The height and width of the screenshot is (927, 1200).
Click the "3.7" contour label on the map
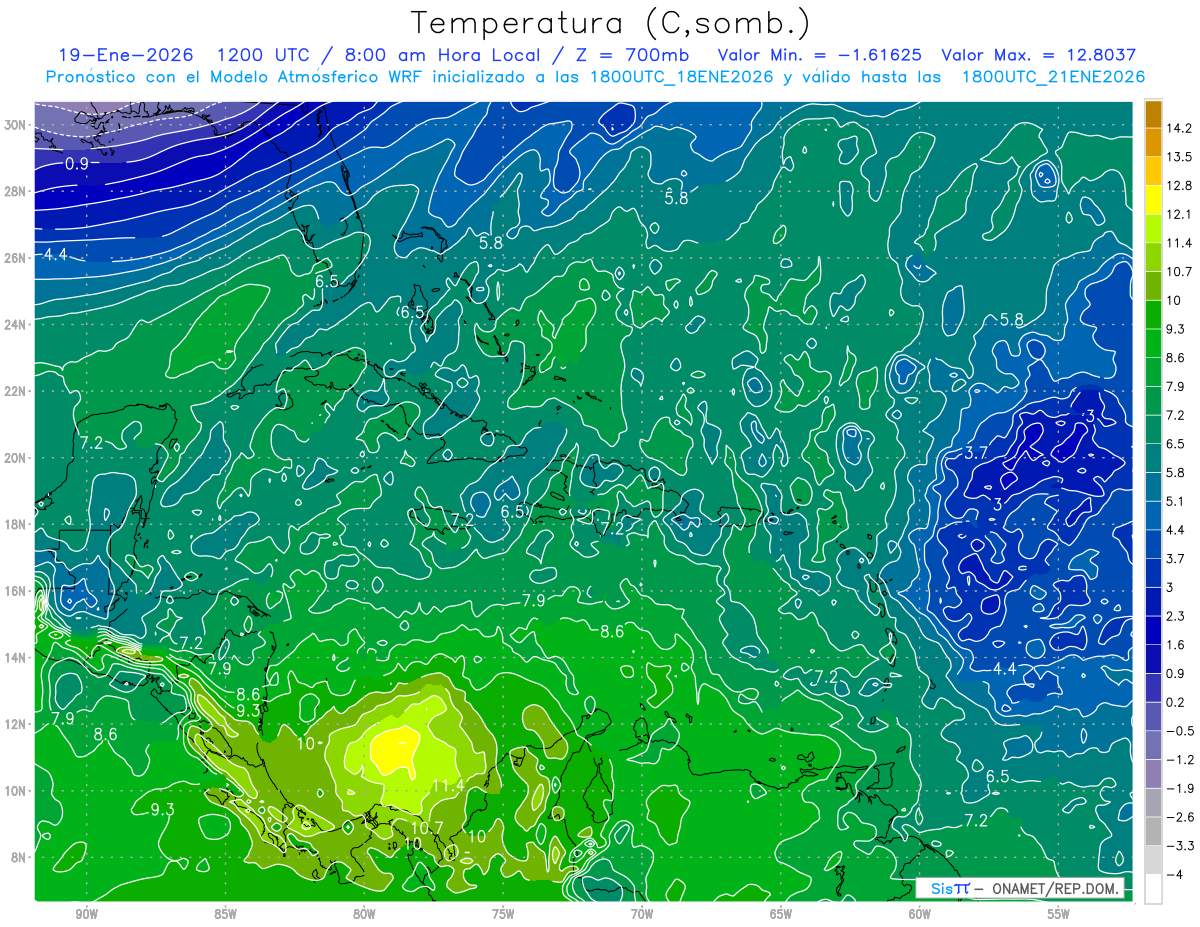pyautogui.click(x=976, y=453)
